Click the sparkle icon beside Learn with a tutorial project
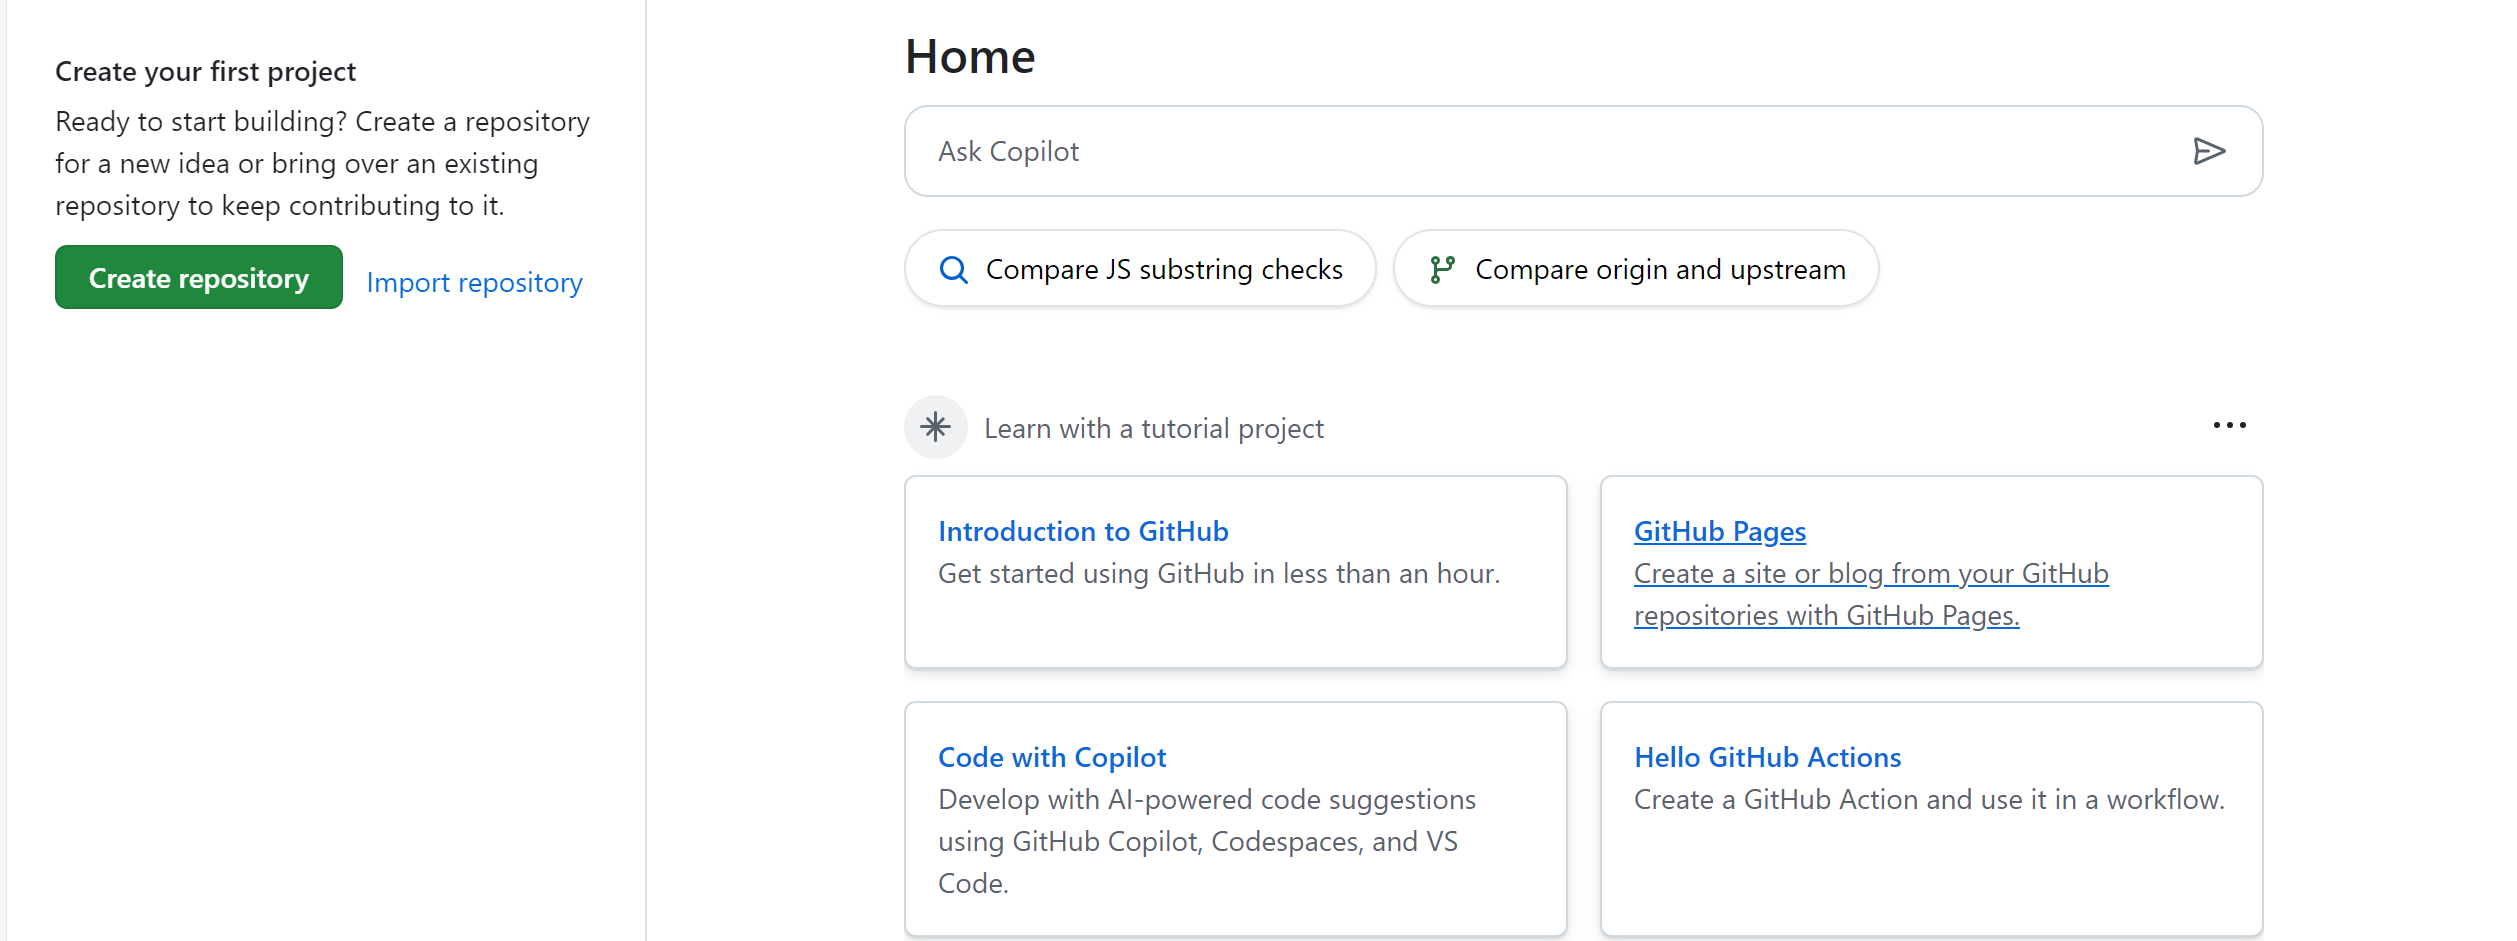The height and width of the screenshot is (941, 2517). 935,427
